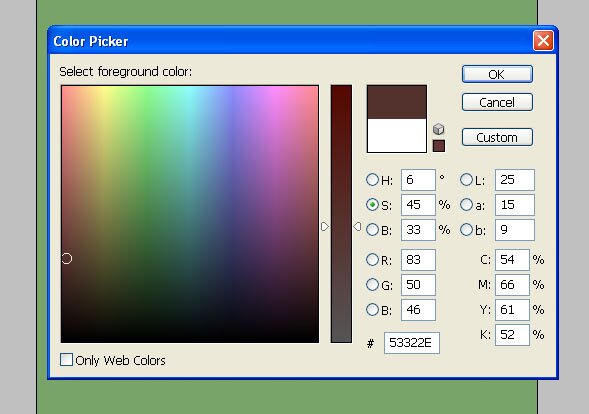Select the H hue radio button

[372, 180]
